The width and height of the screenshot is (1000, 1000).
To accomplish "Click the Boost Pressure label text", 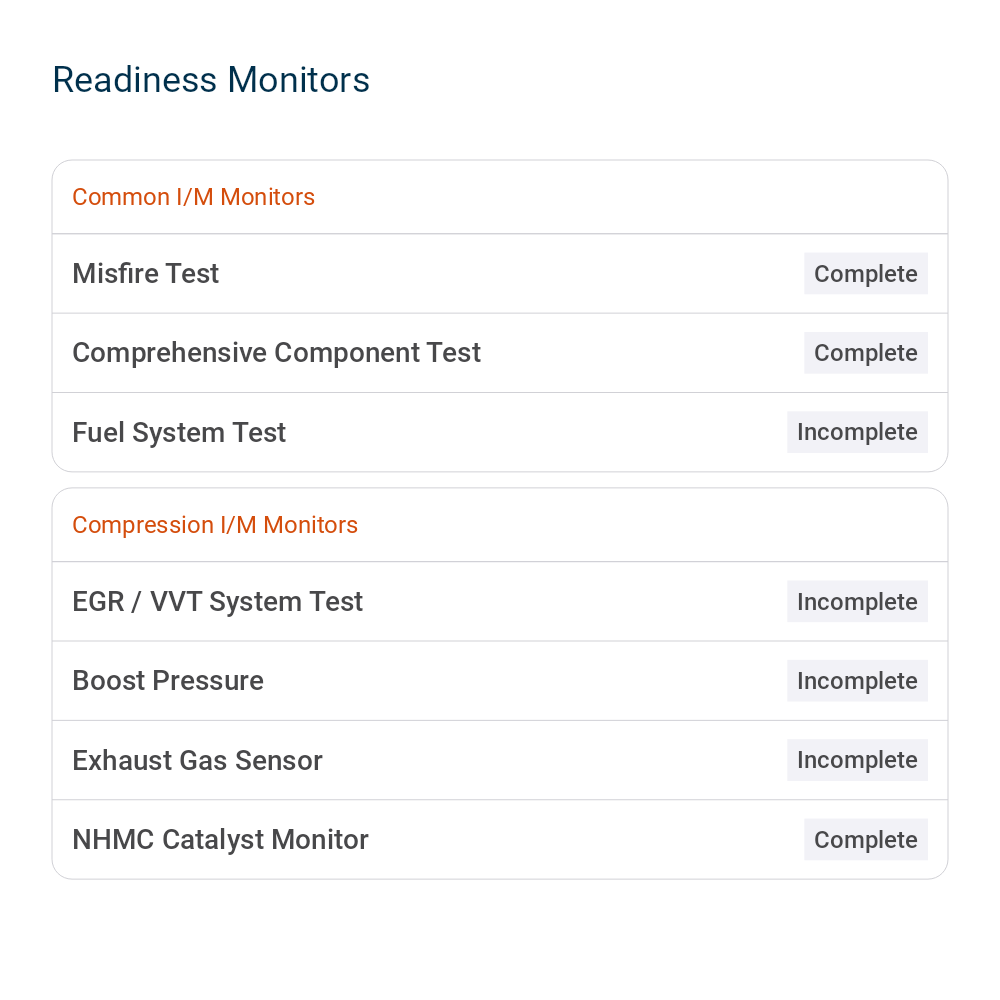I will click(168, 680).
